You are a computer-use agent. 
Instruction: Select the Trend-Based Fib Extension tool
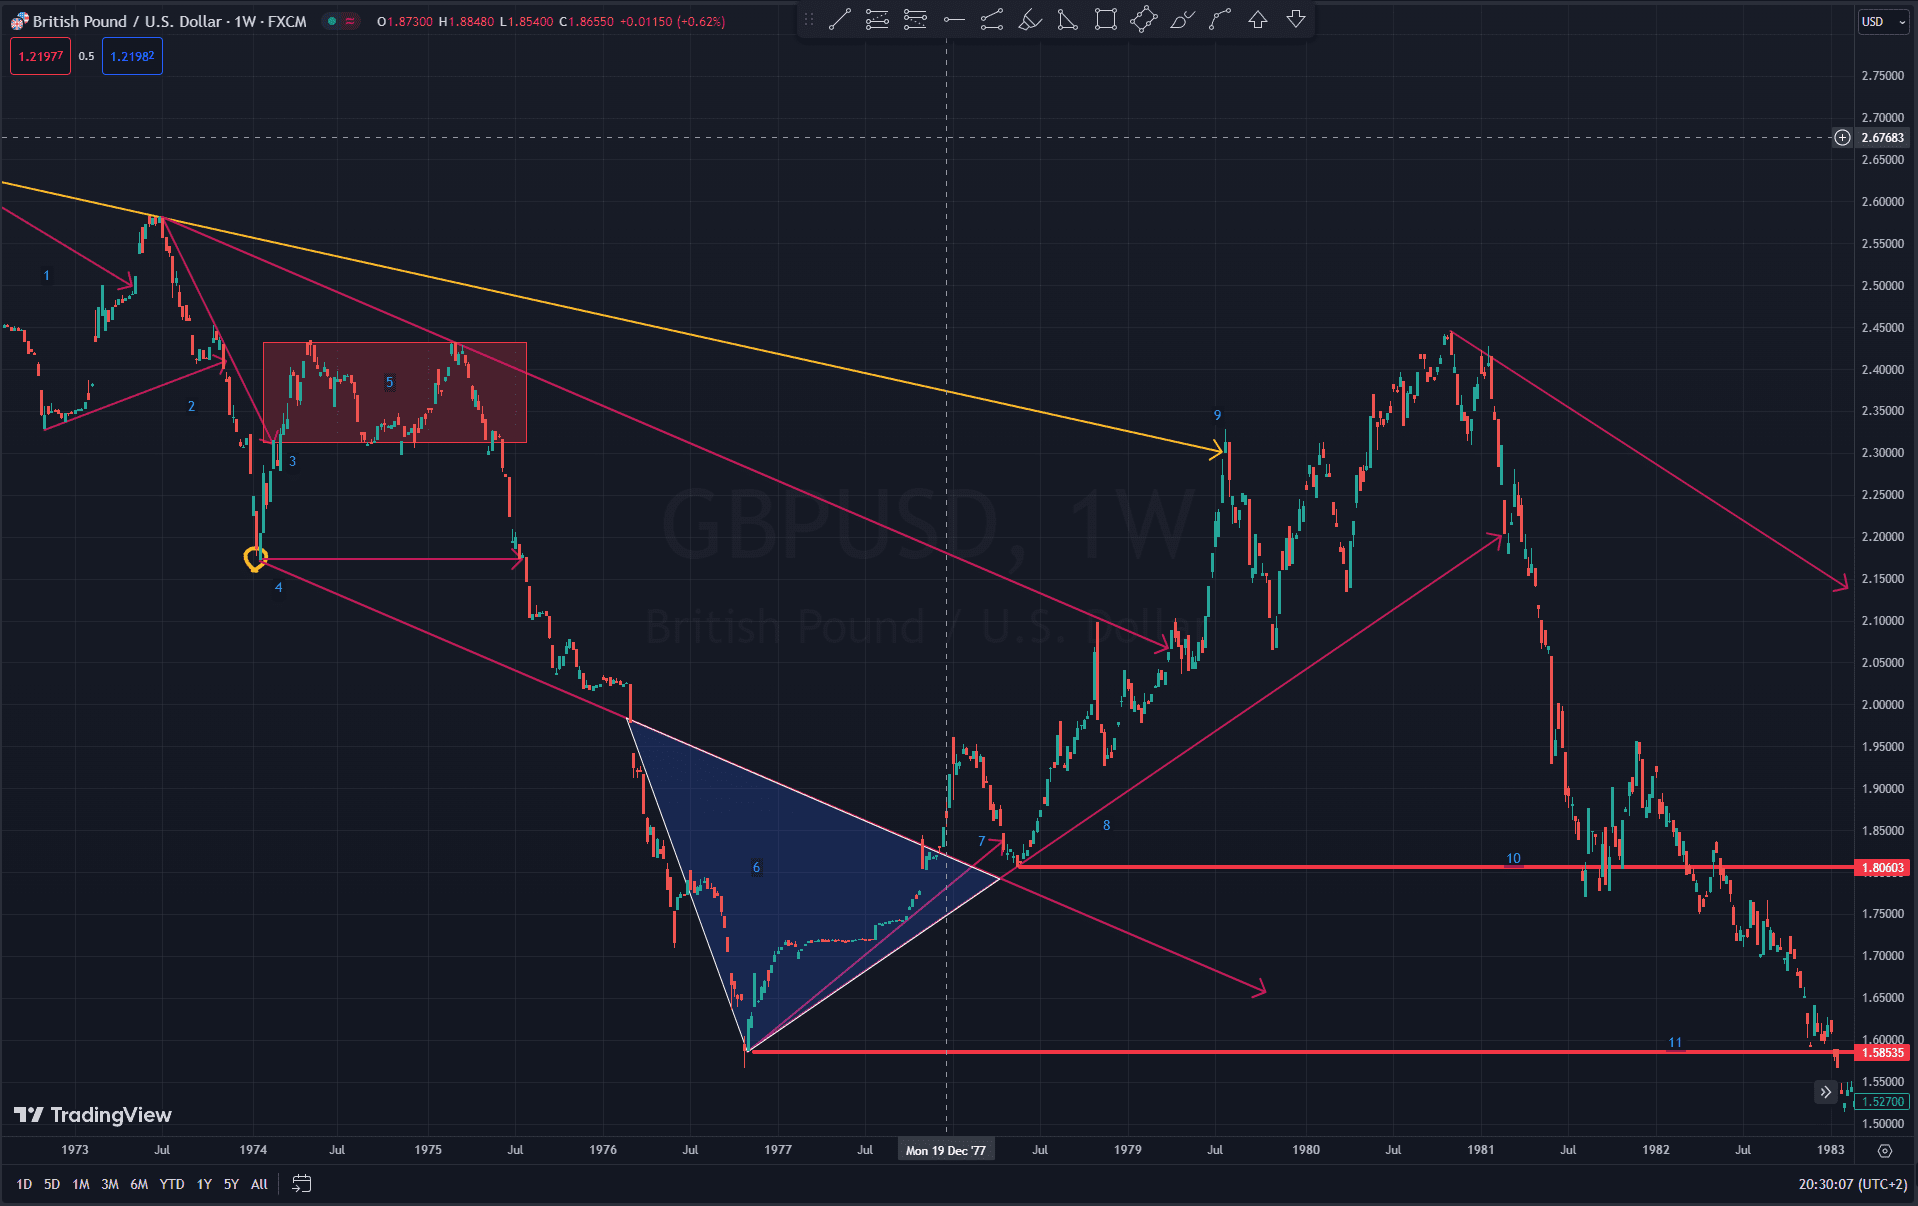[915, 20]
